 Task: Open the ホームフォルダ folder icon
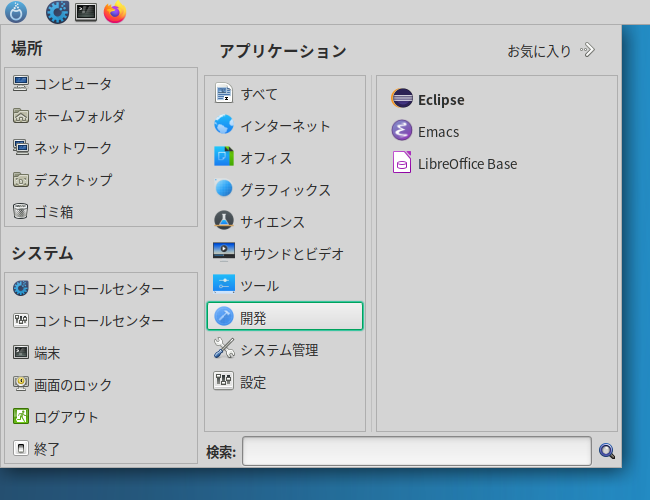click(x=21, y=116)
